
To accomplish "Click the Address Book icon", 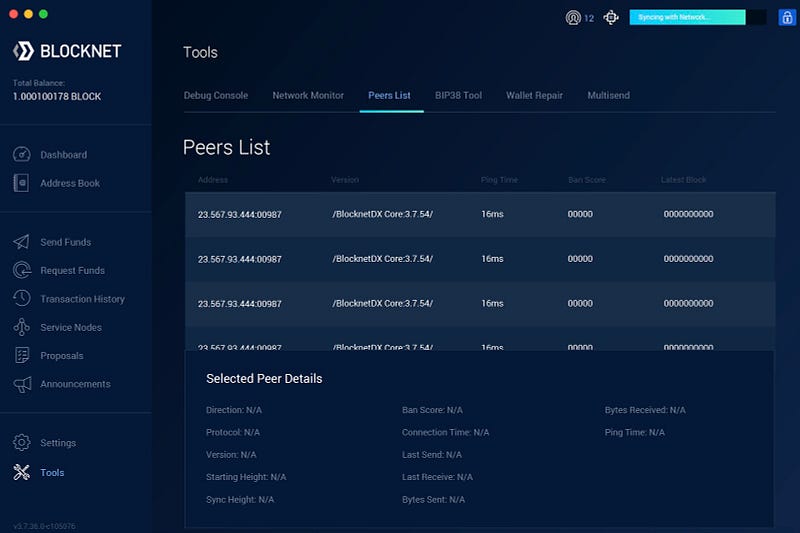I will pyautogui.click(x=21, y=183).
